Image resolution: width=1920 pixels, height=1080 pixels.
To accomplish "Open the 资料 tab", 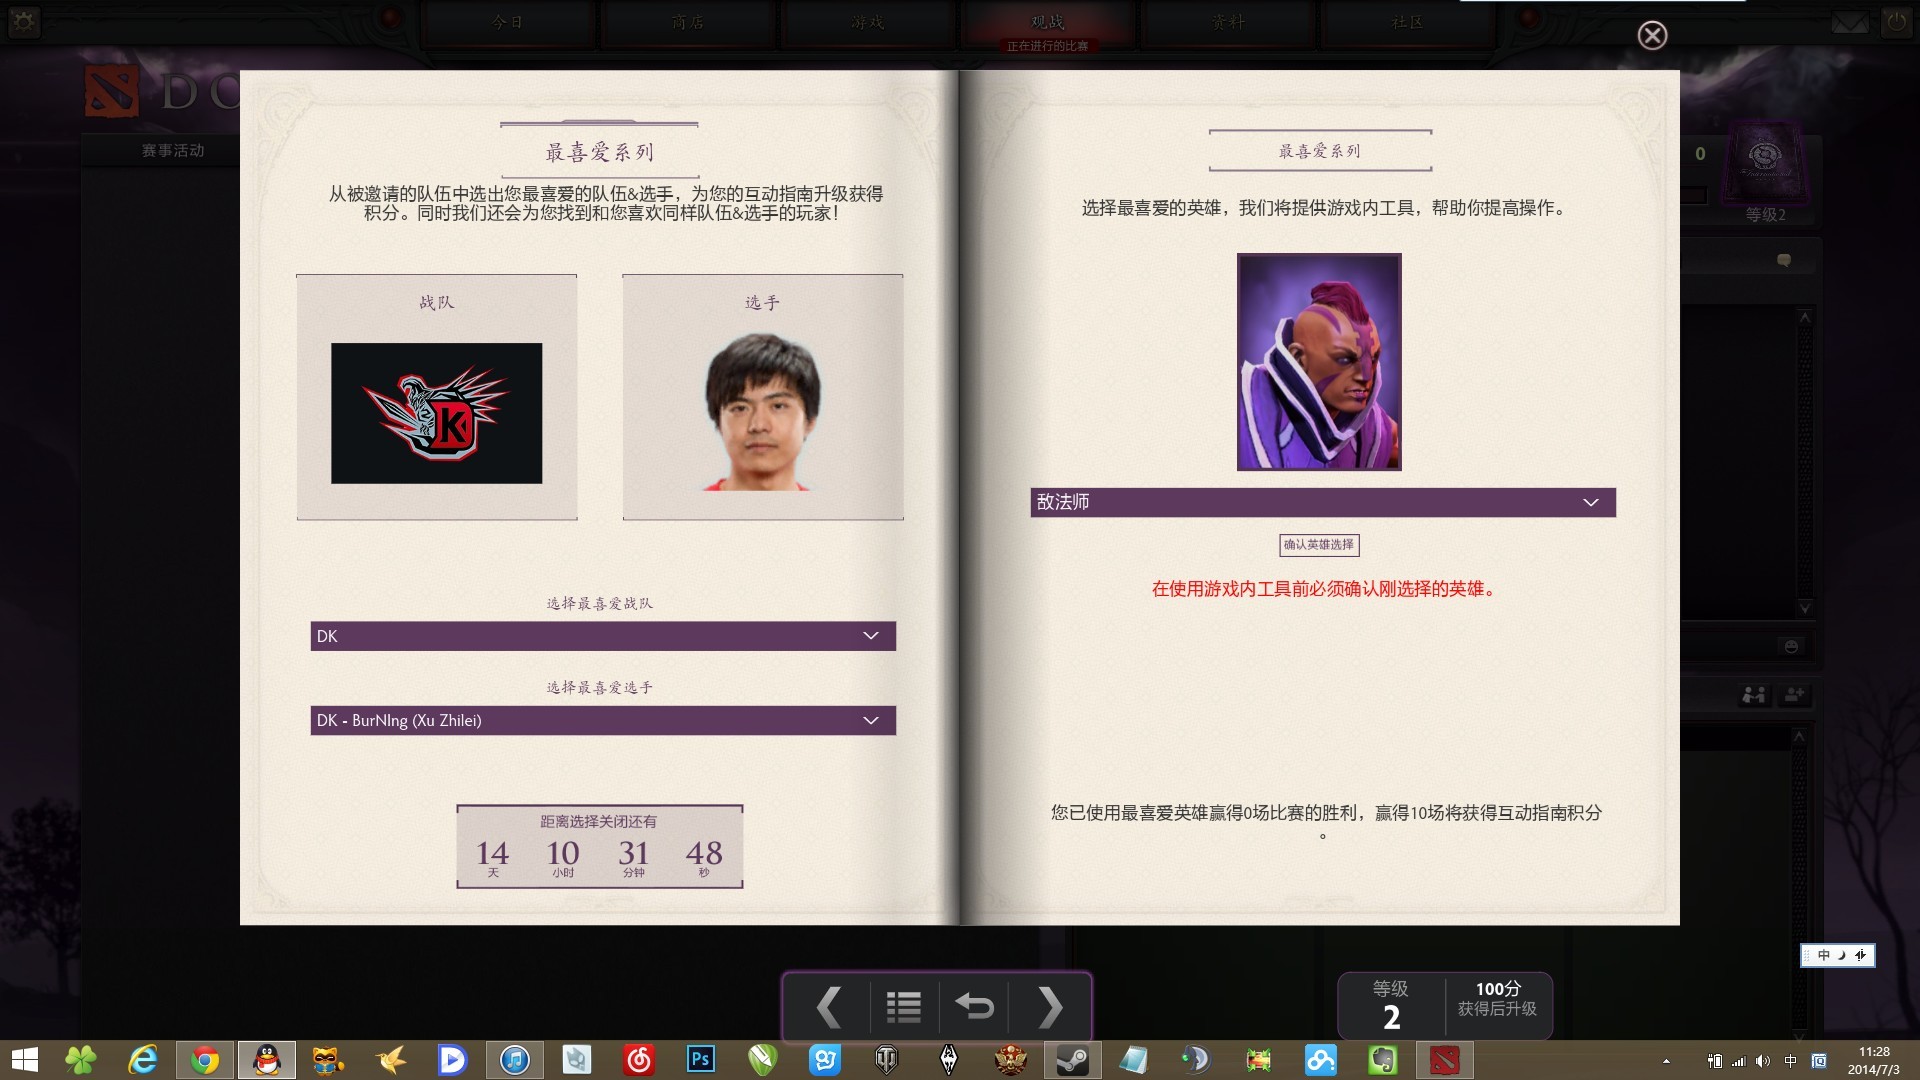I will (x=1228, y=23).
